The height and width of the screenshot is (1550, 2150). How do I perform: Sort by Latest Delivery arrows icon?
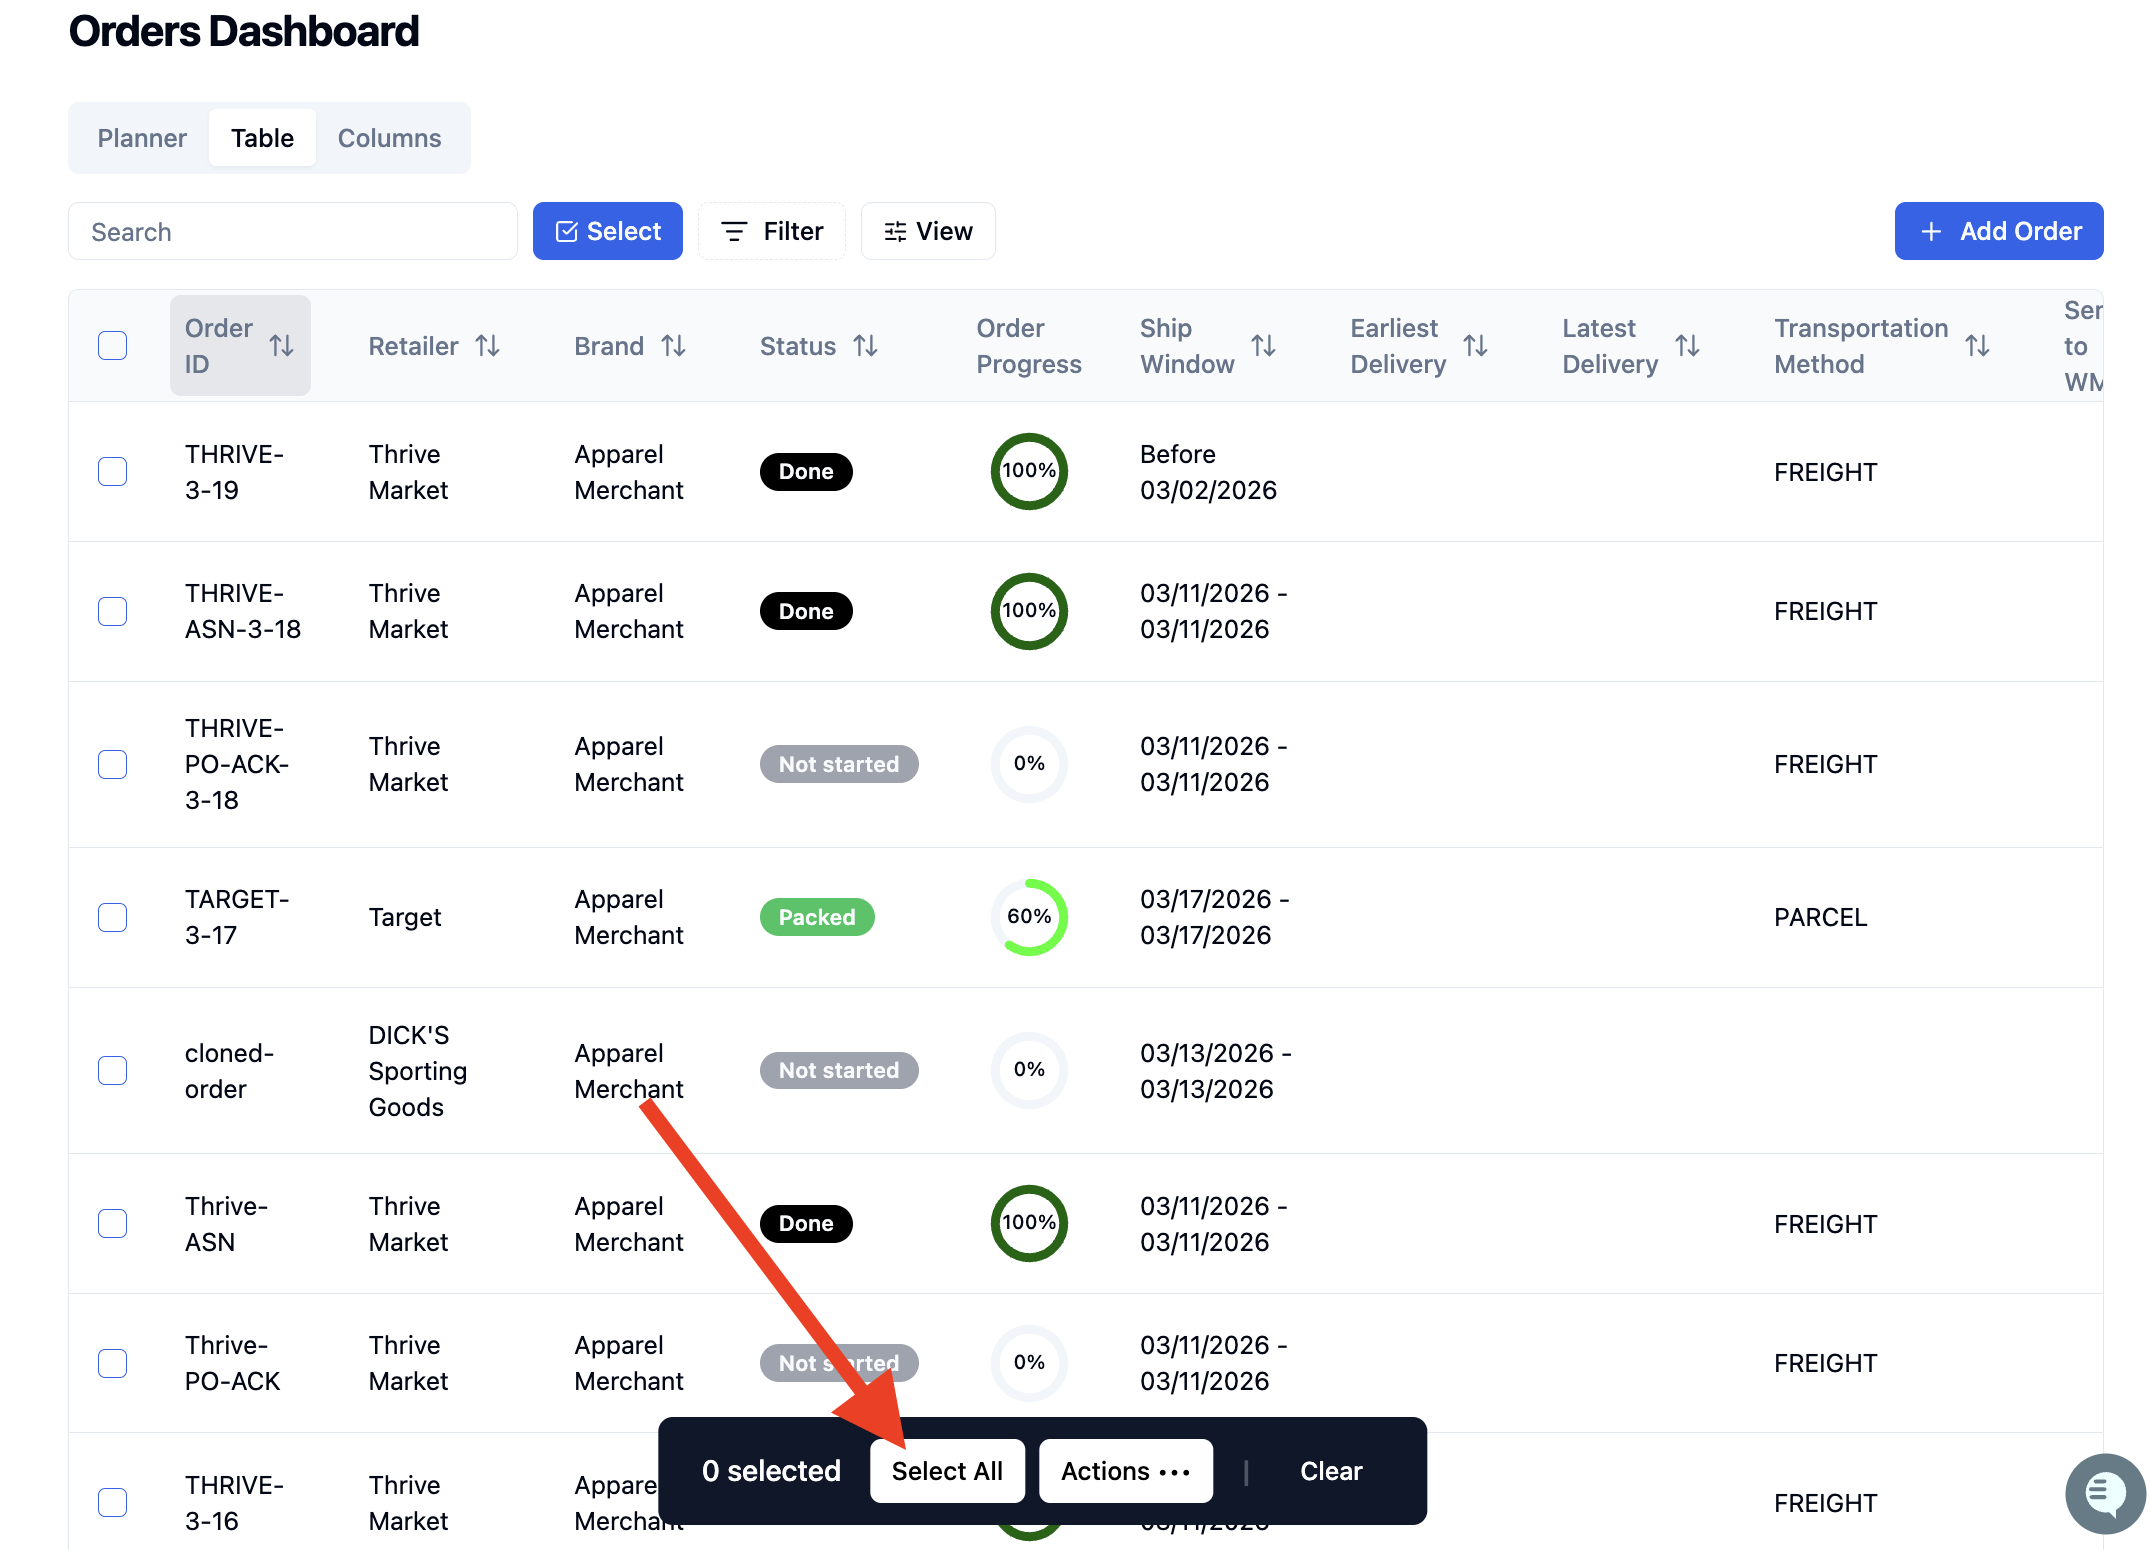[x=1687, y=346]
